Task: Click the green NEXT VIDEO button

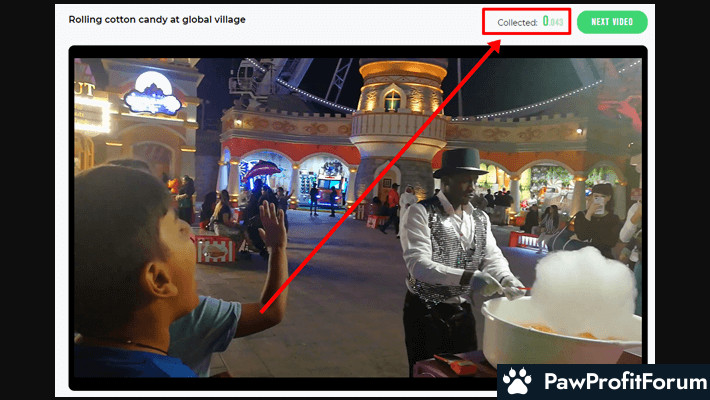Action: [x=612, y=22]
